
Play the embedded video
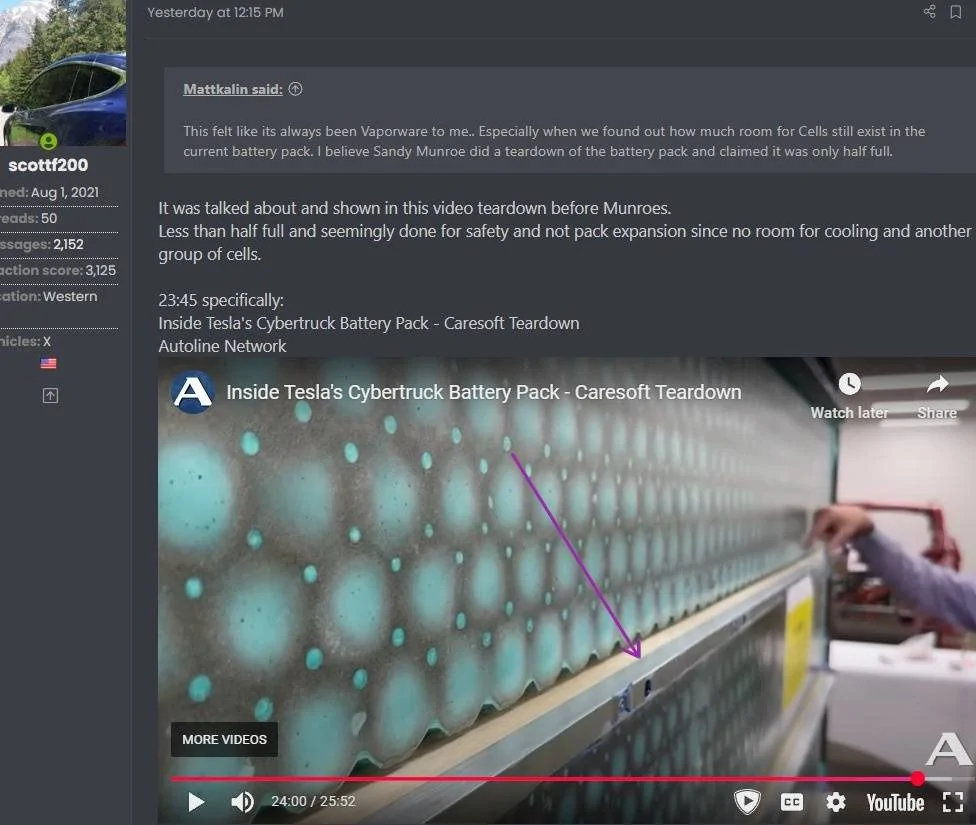tap(196, 802)
